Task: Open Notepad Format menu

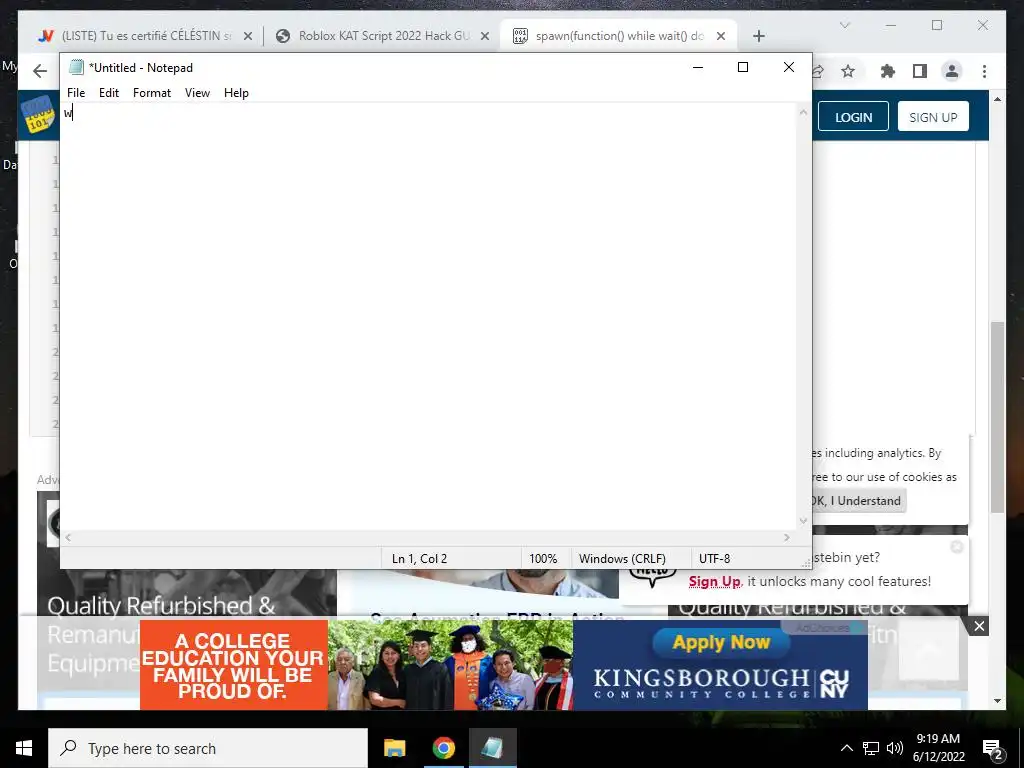Action: pos(152,93)
